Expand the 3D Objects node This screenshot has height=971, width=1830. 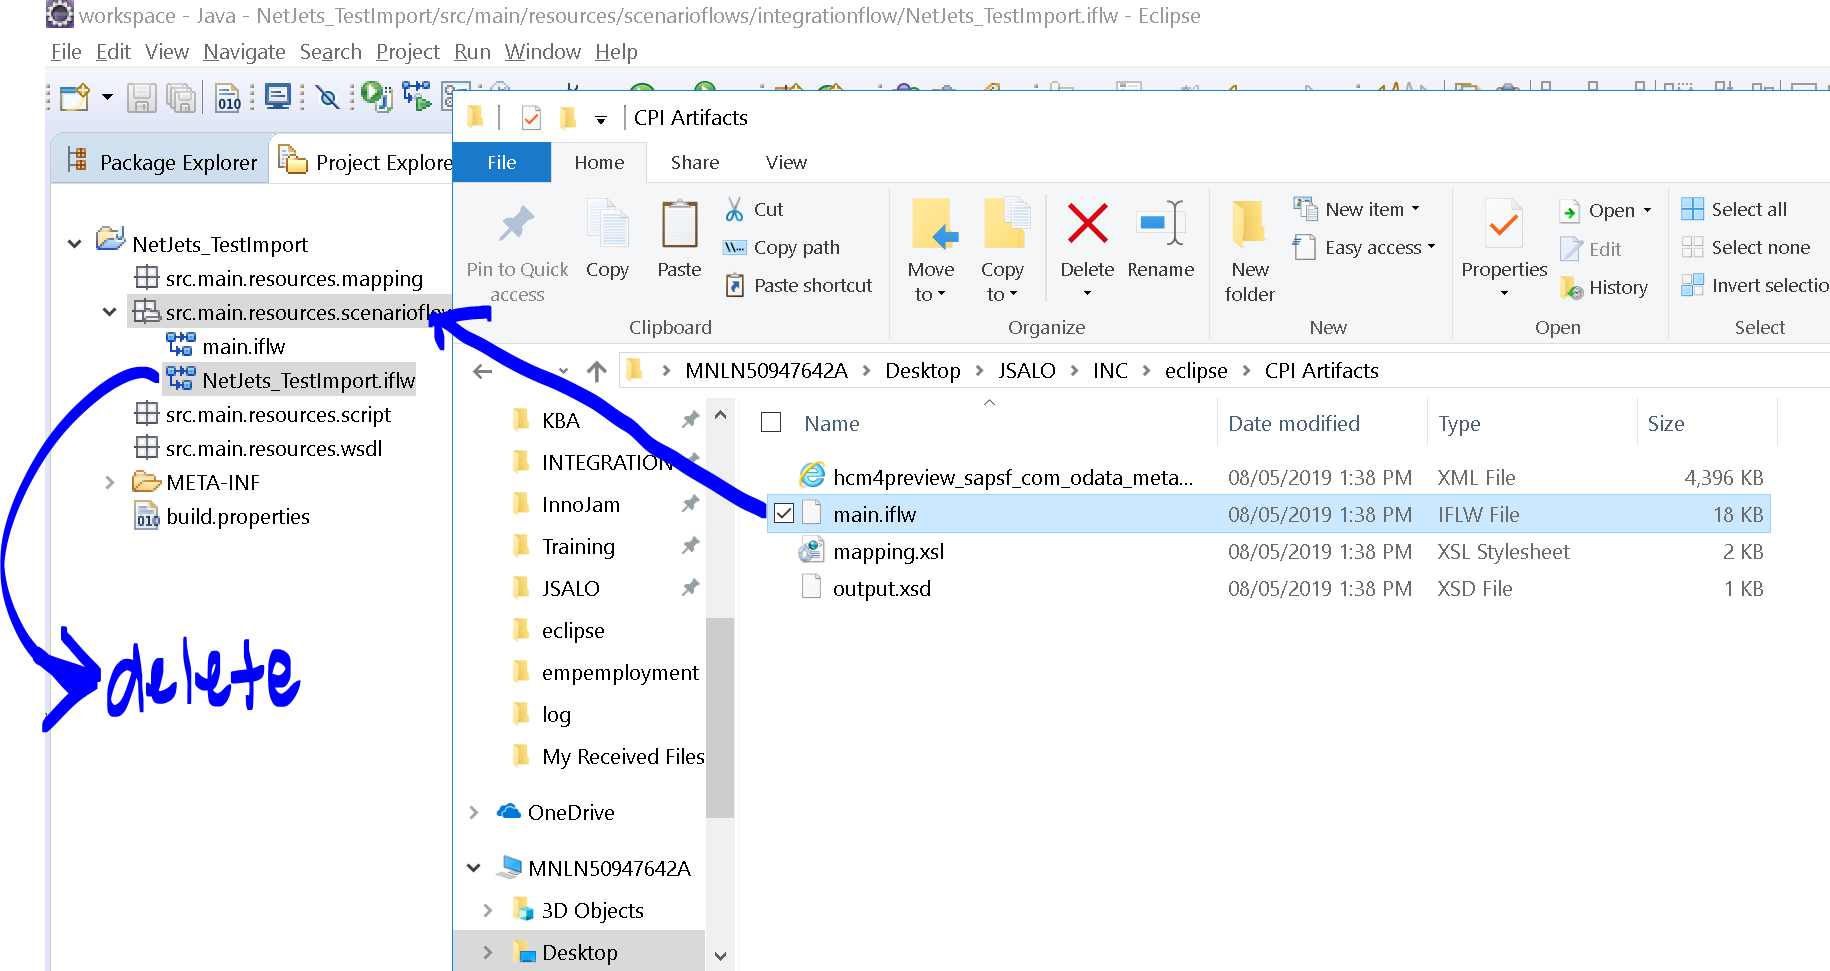(x=488, y=910)
